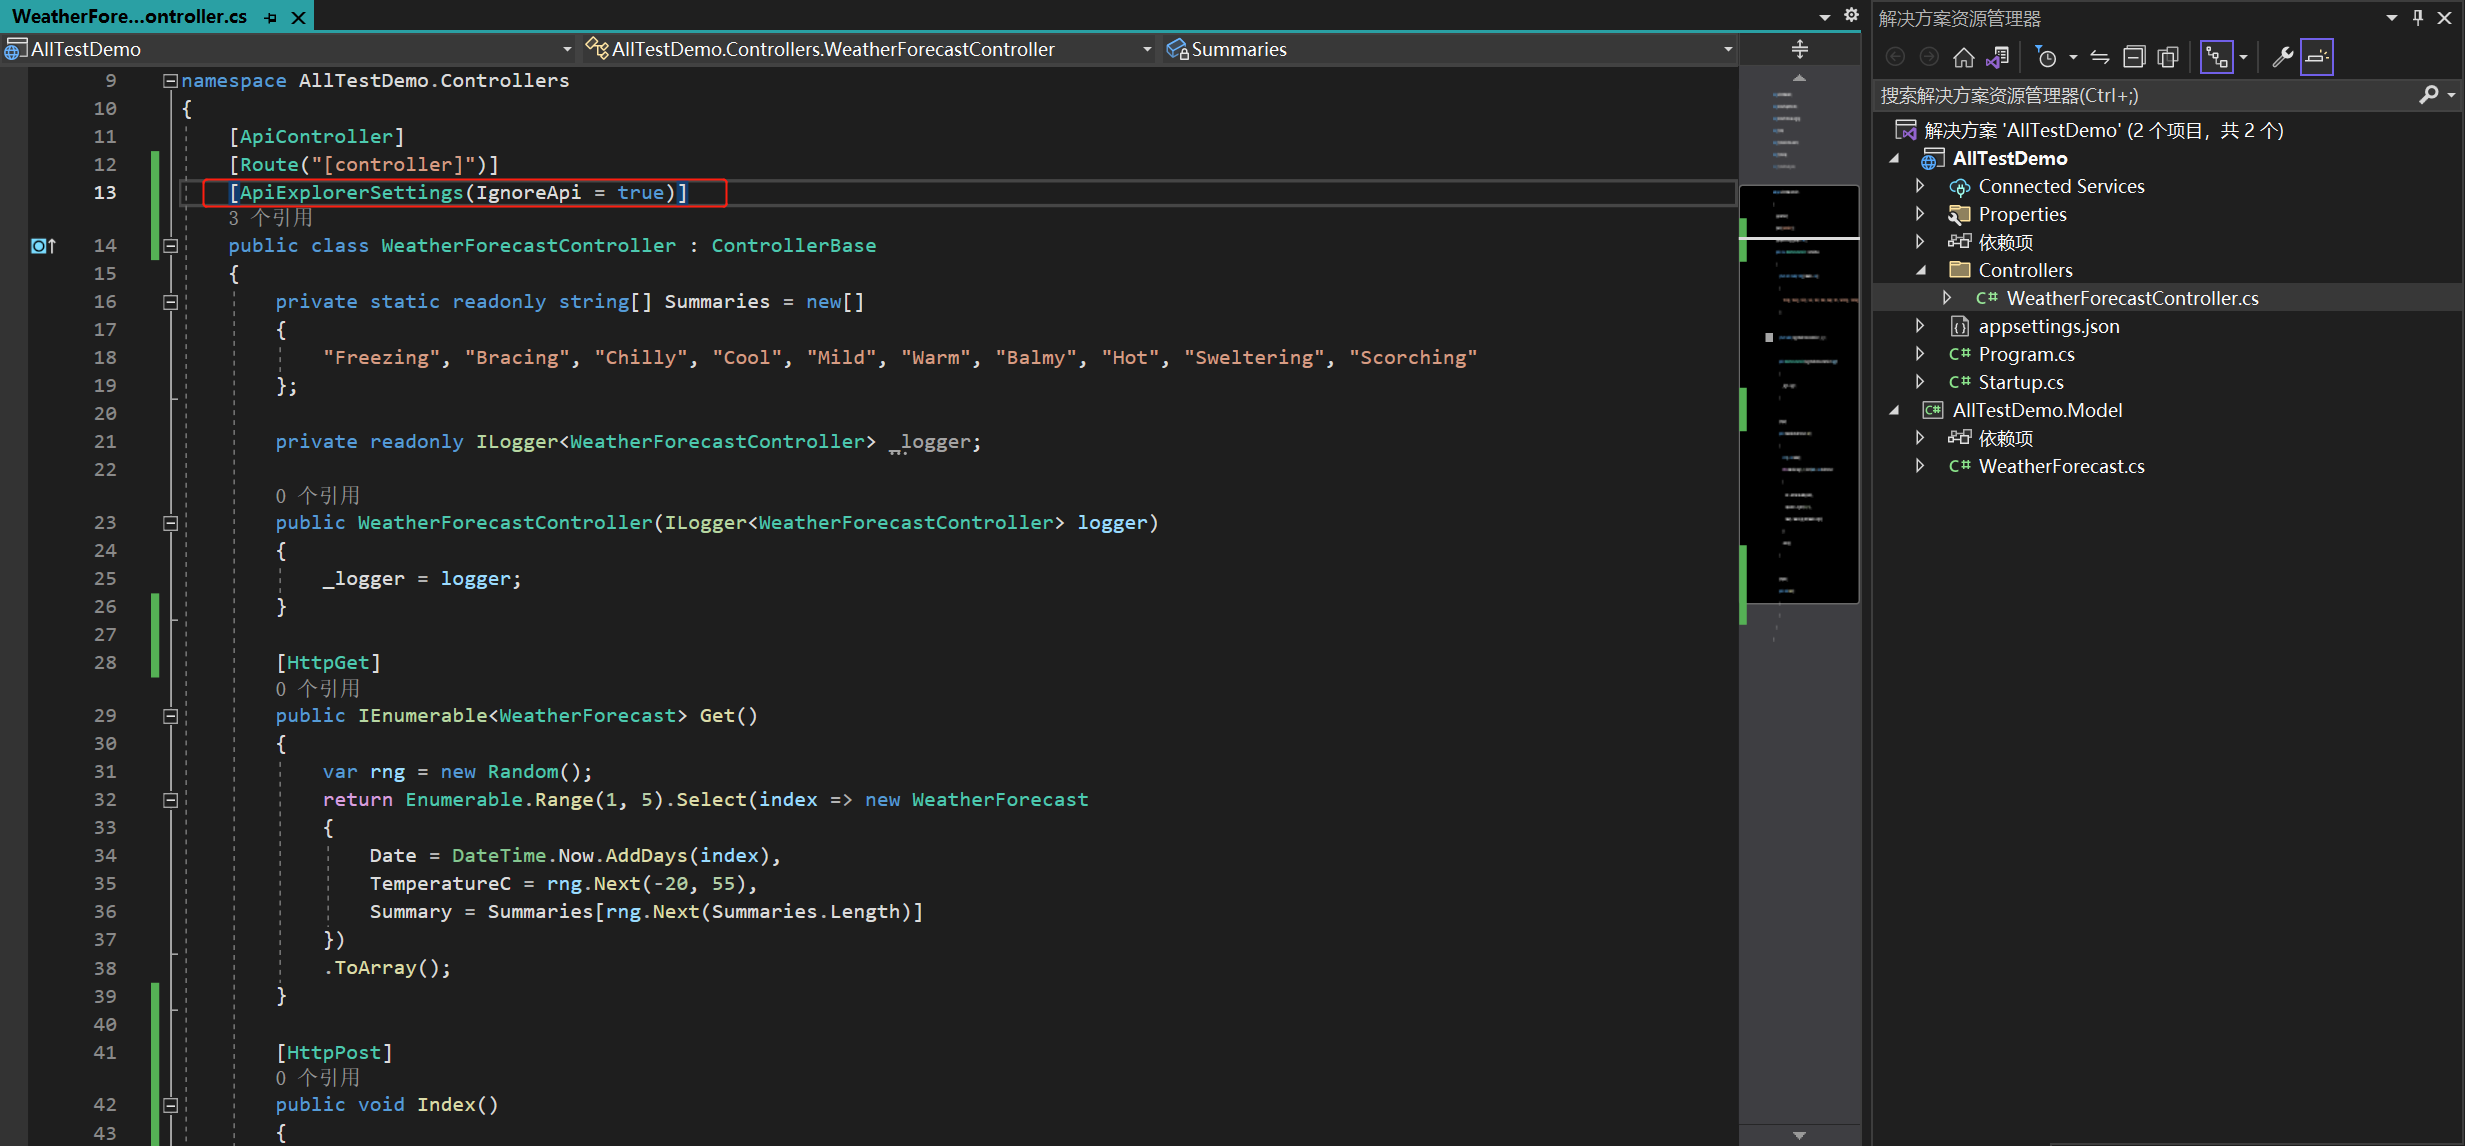Collapse the Index() method region
This screenshot has width=2465, height=1146.
click(170, 1105)
